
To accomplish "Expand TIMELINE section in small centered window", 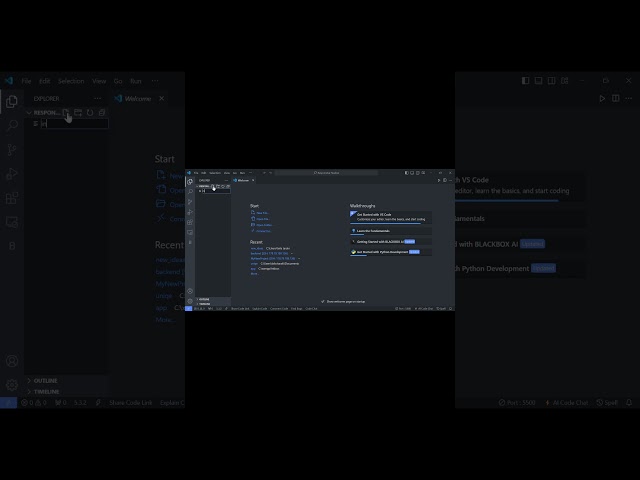I will click(x=204, y=304).
